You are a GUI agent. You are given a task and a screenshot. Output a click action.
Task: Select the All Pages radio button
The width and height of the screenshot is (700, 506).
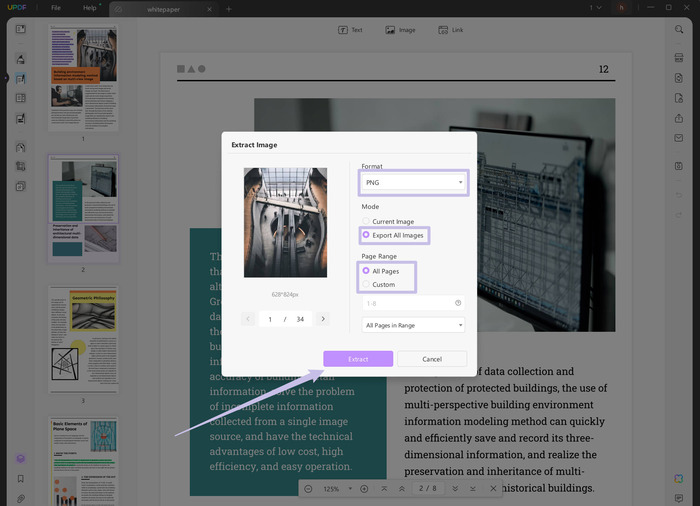tap(366, 271)
